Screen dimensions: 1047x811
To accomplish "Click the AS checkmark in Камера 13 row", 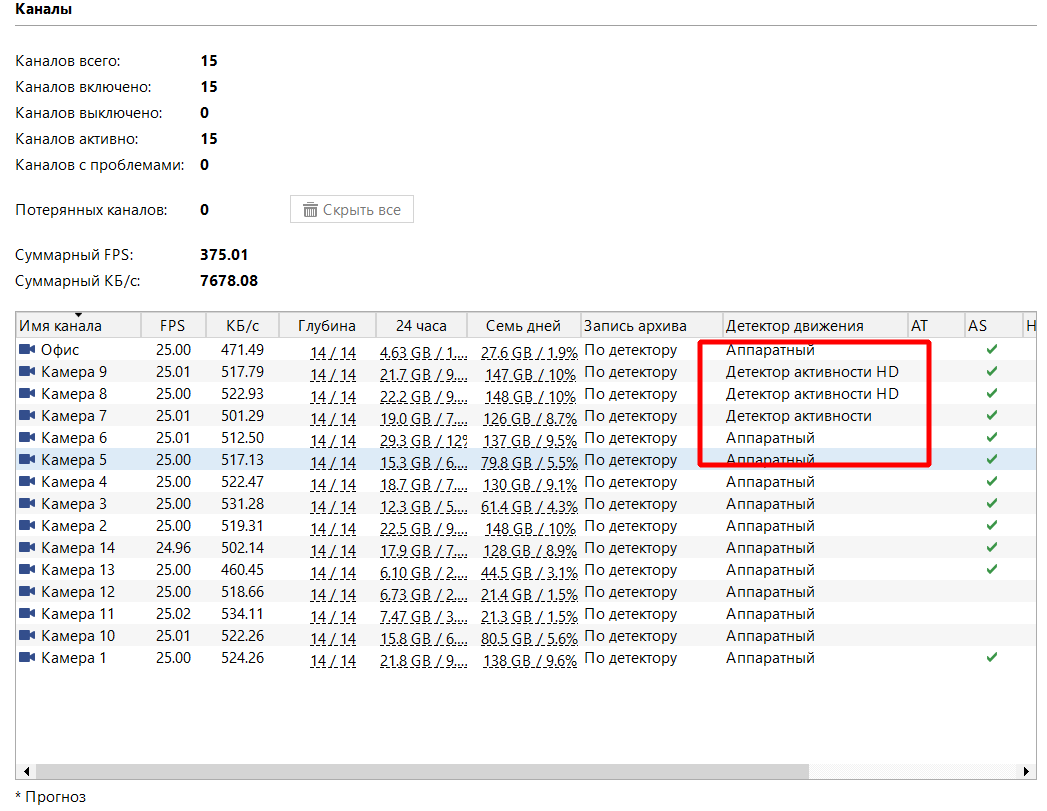I will [991, 570].
